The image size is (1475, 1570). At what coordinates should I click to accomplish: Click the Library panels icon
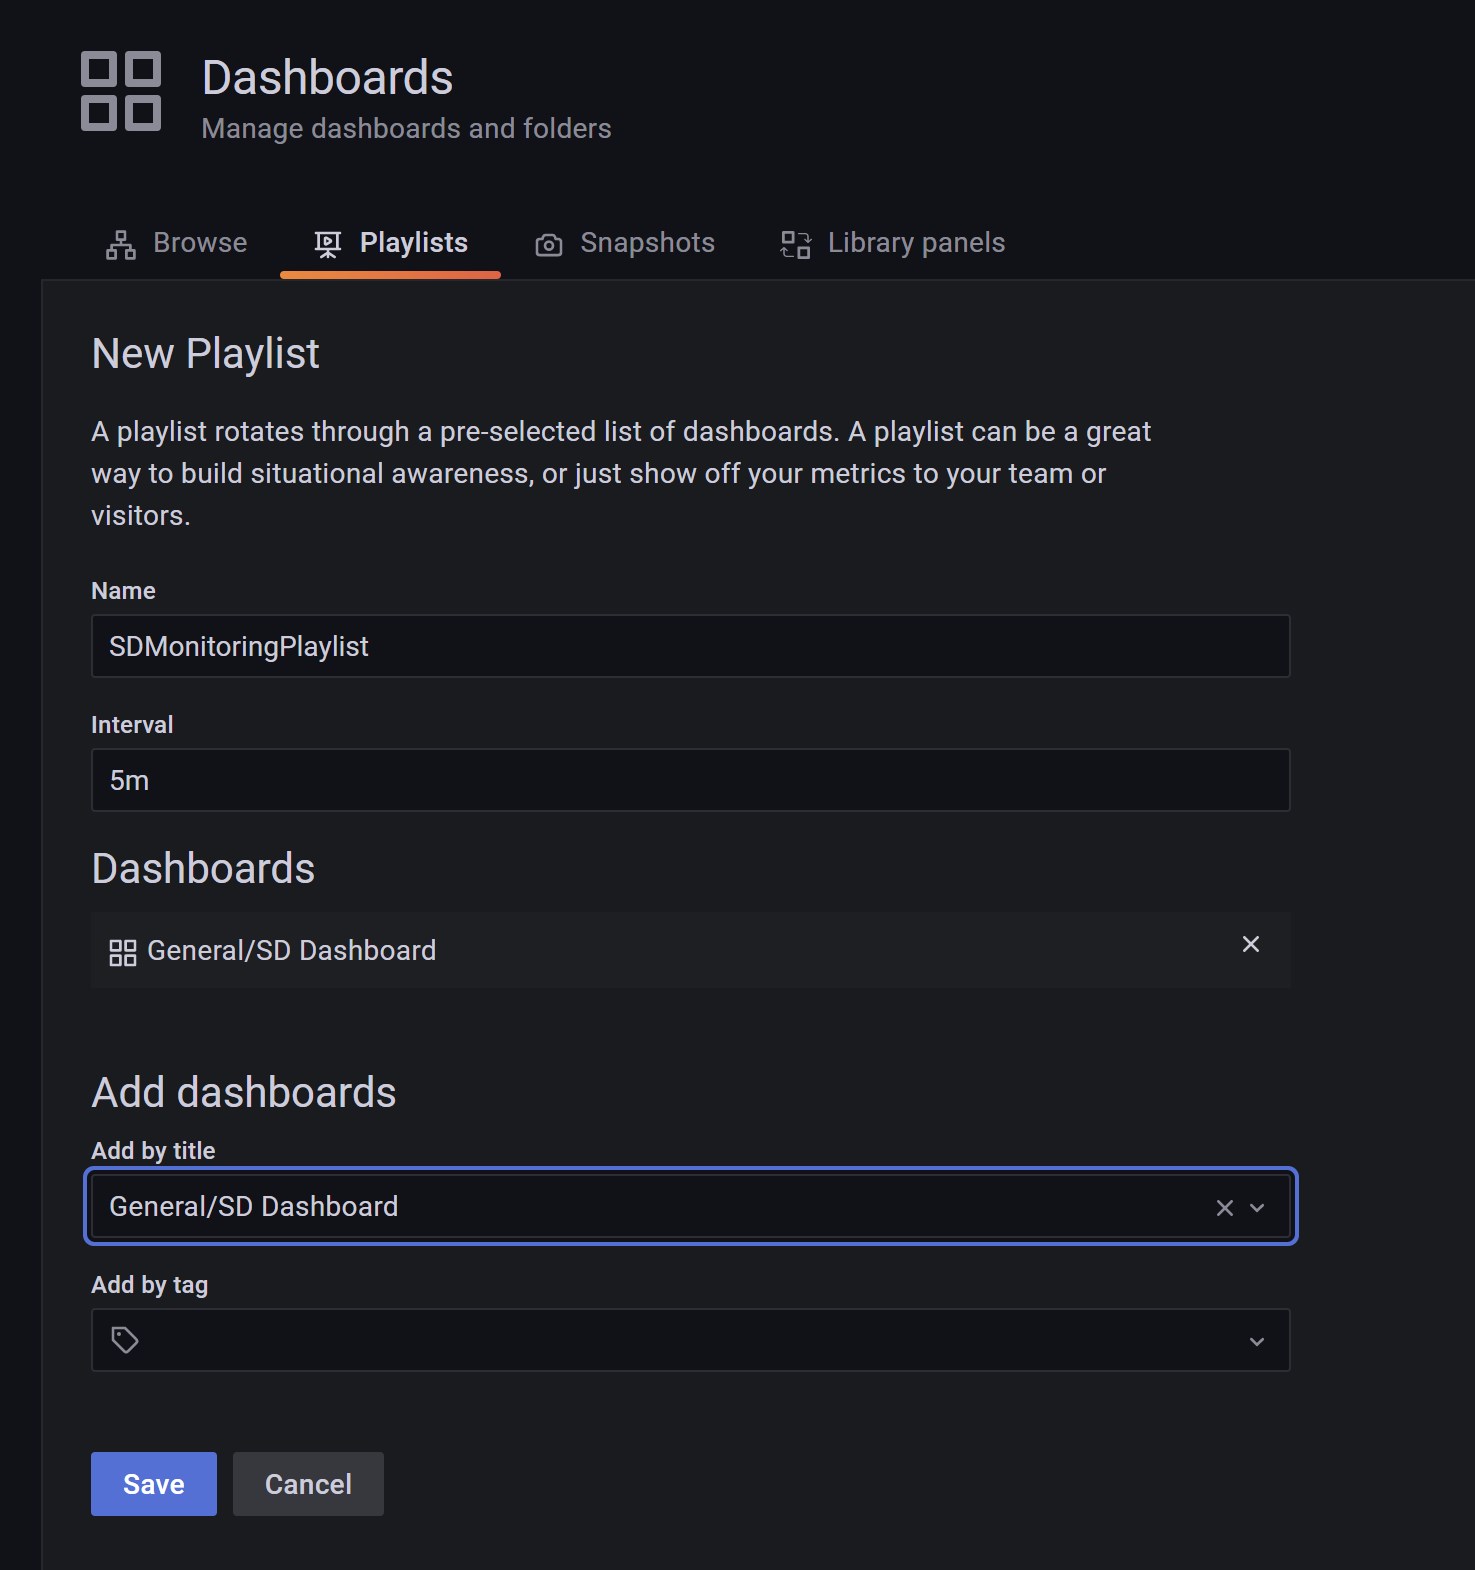[795, 244]
